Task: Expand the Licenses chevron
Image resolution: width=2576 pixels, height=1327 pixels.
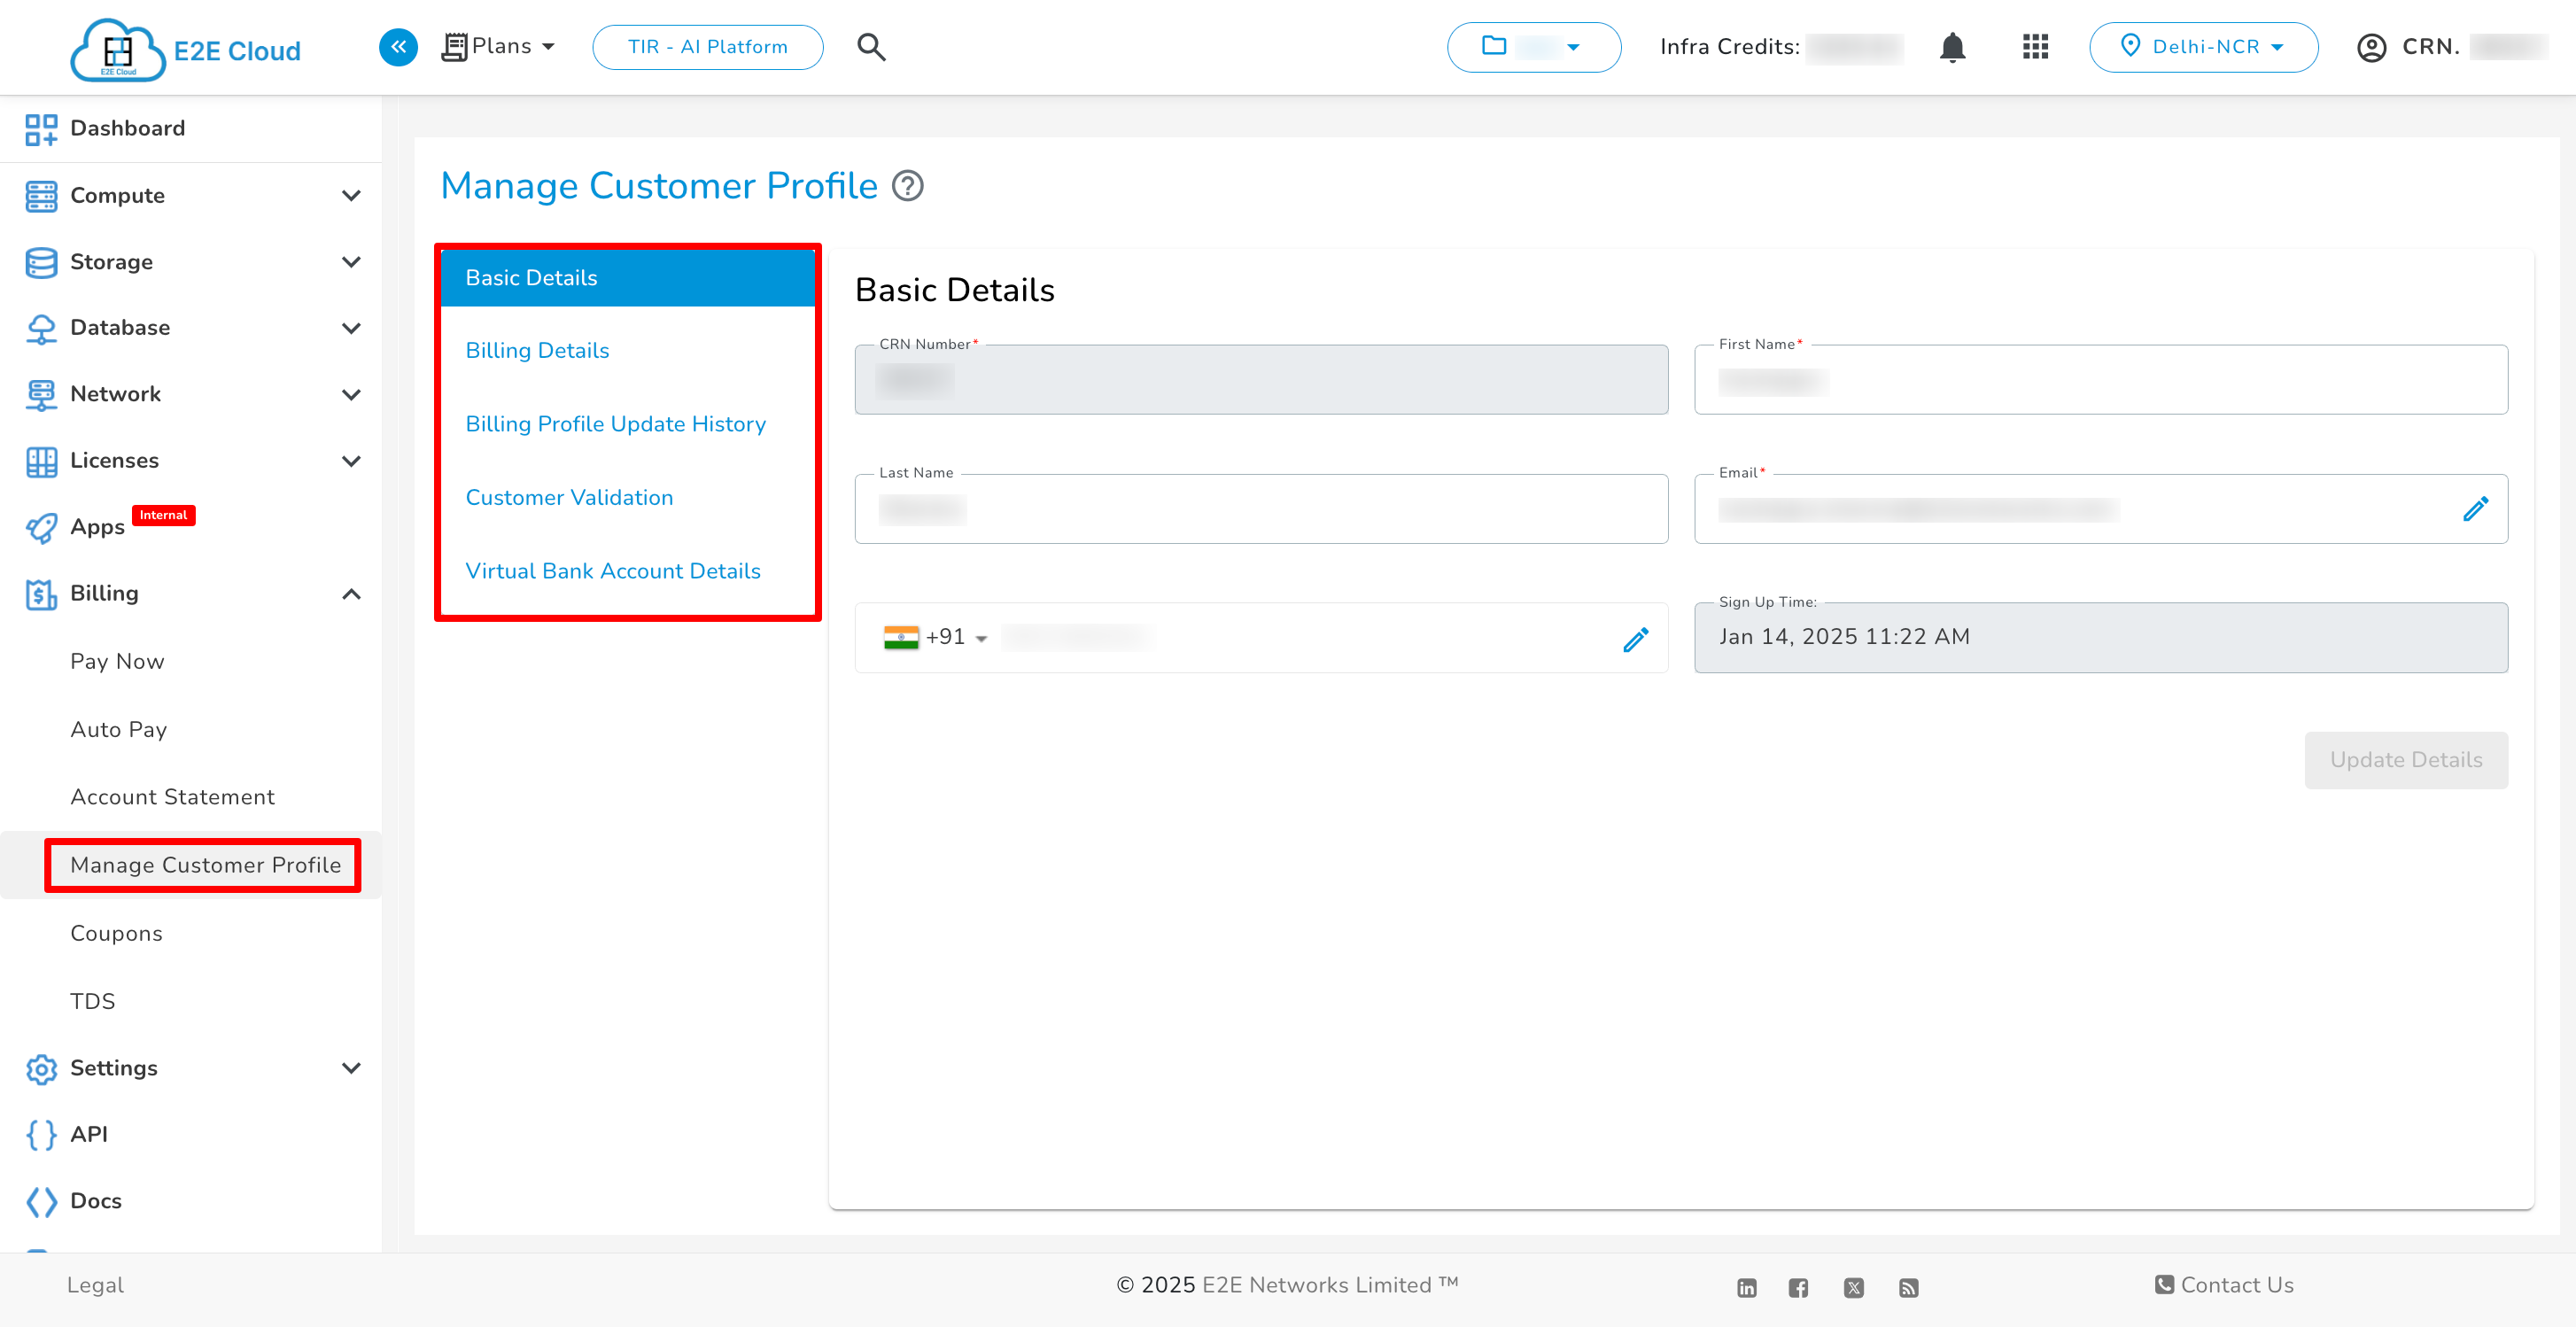Action: [x=351, y=461]
